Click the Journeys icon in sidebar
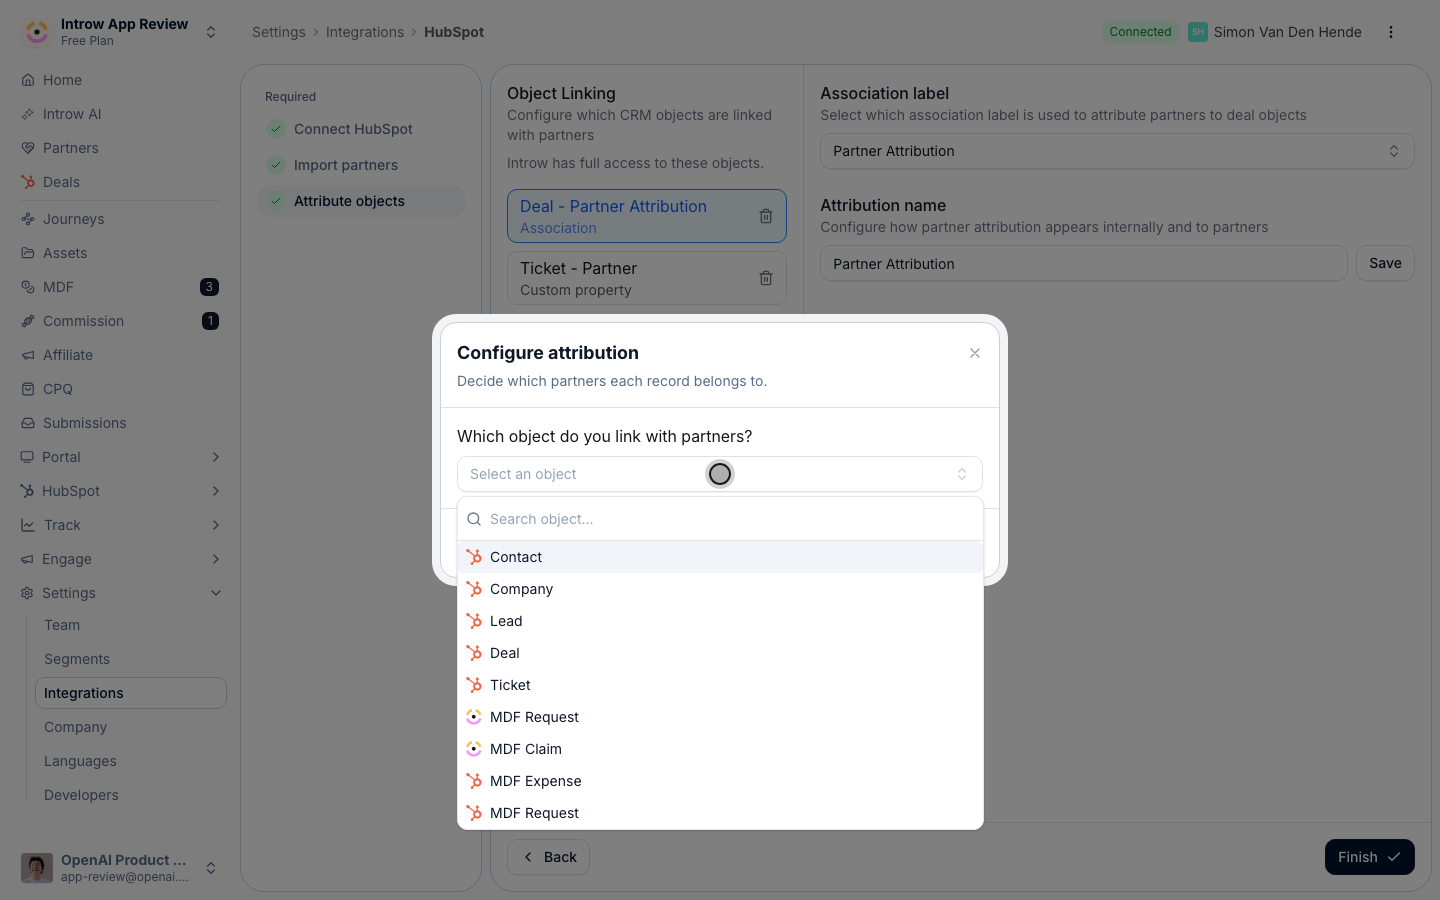 [28, 219]
